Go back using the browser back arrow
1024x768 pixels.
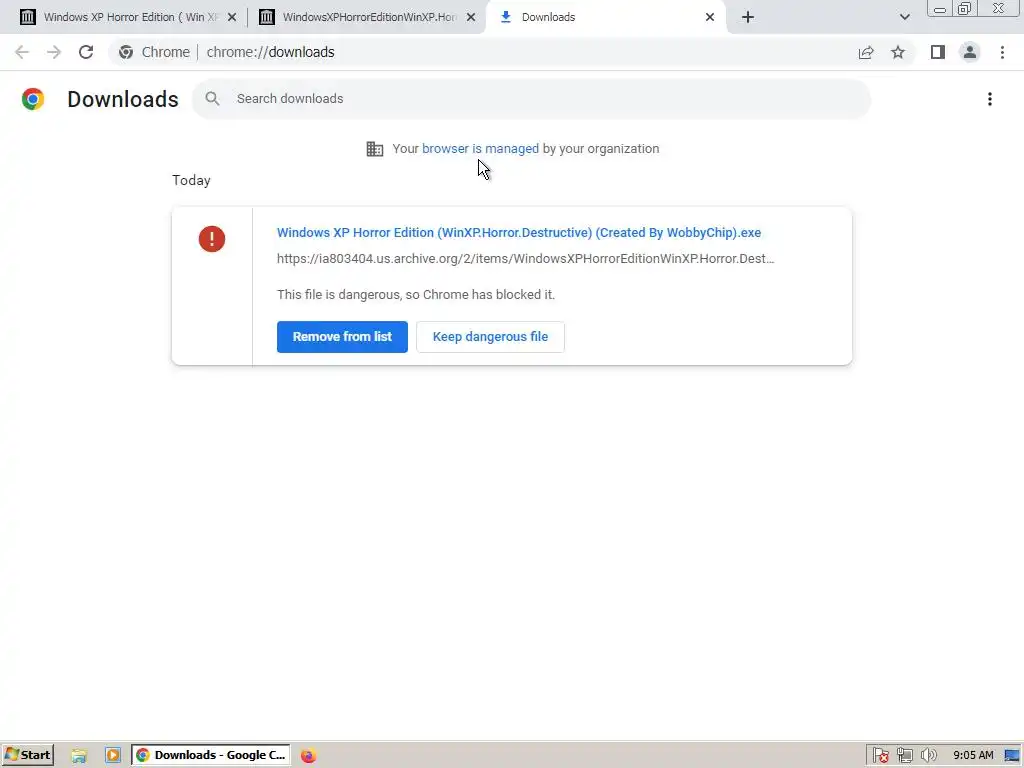[x=22, y=52]
